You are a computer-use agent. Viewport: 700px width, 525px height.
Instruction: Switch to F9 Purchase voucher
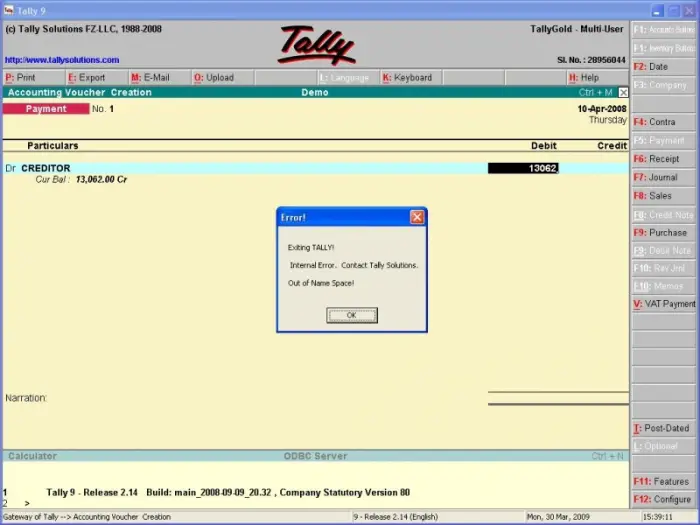click(664, 233)
